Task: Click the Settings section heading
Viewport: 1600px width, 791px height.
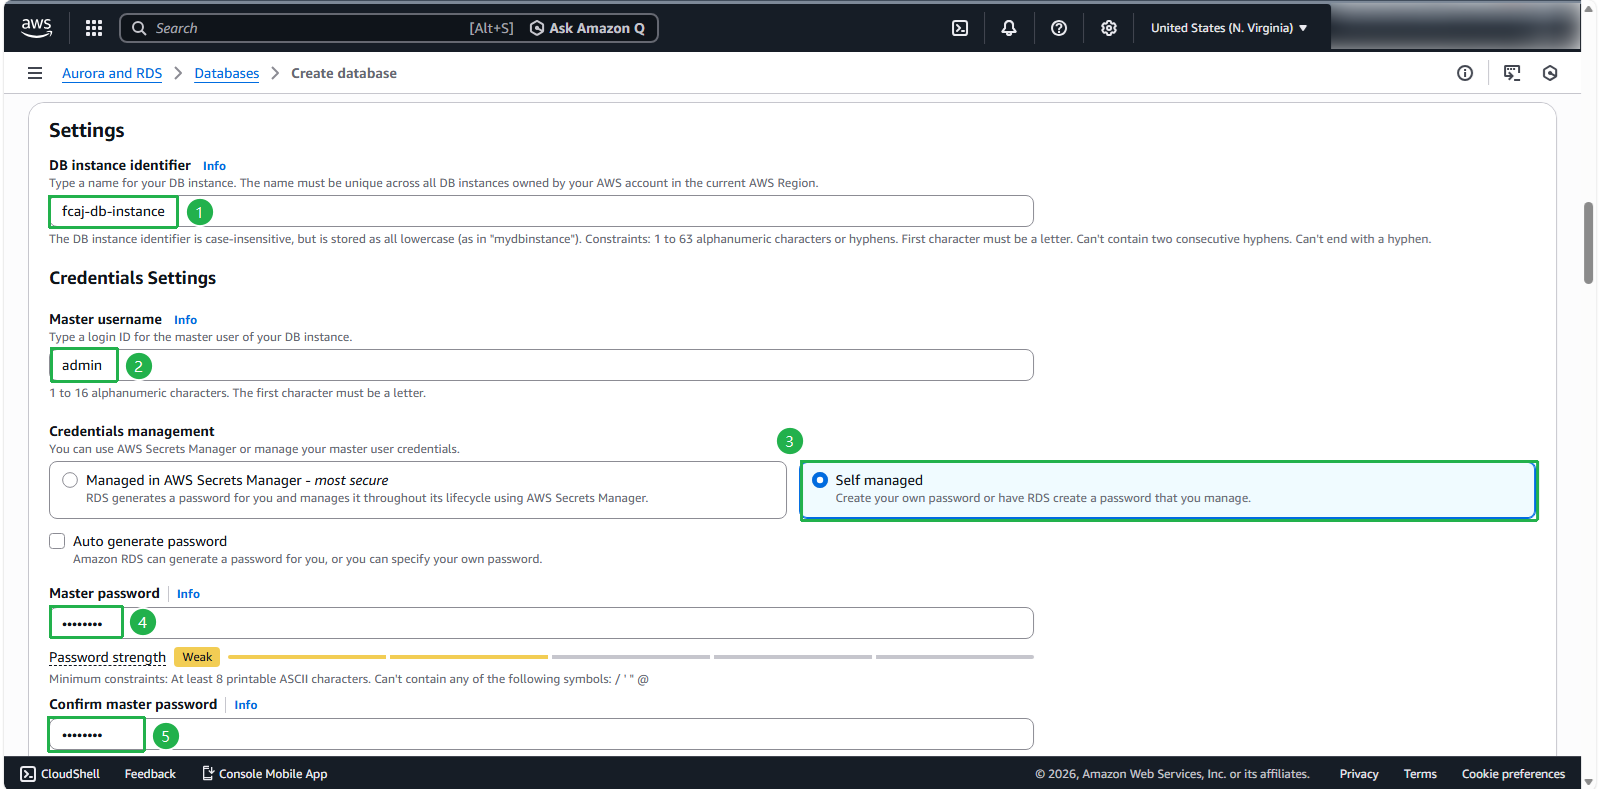Action: pyautogui.click(x=87, y=131)
